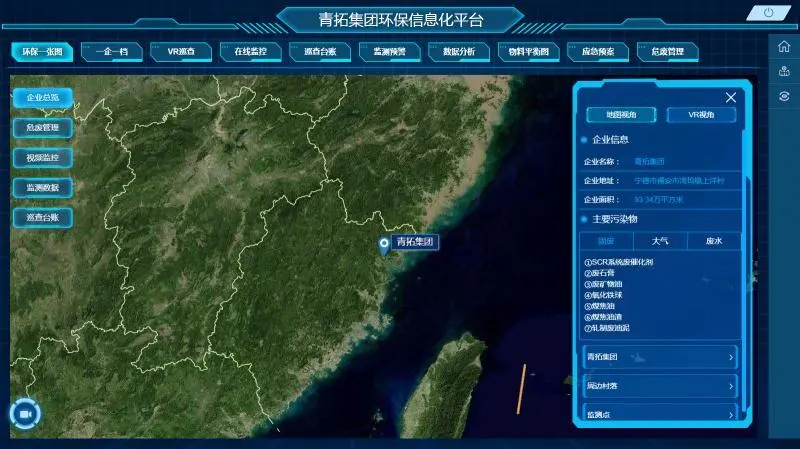The image size is (800, 449).
Task: Click the 监测数据 side button
Action: coord(42,187)
